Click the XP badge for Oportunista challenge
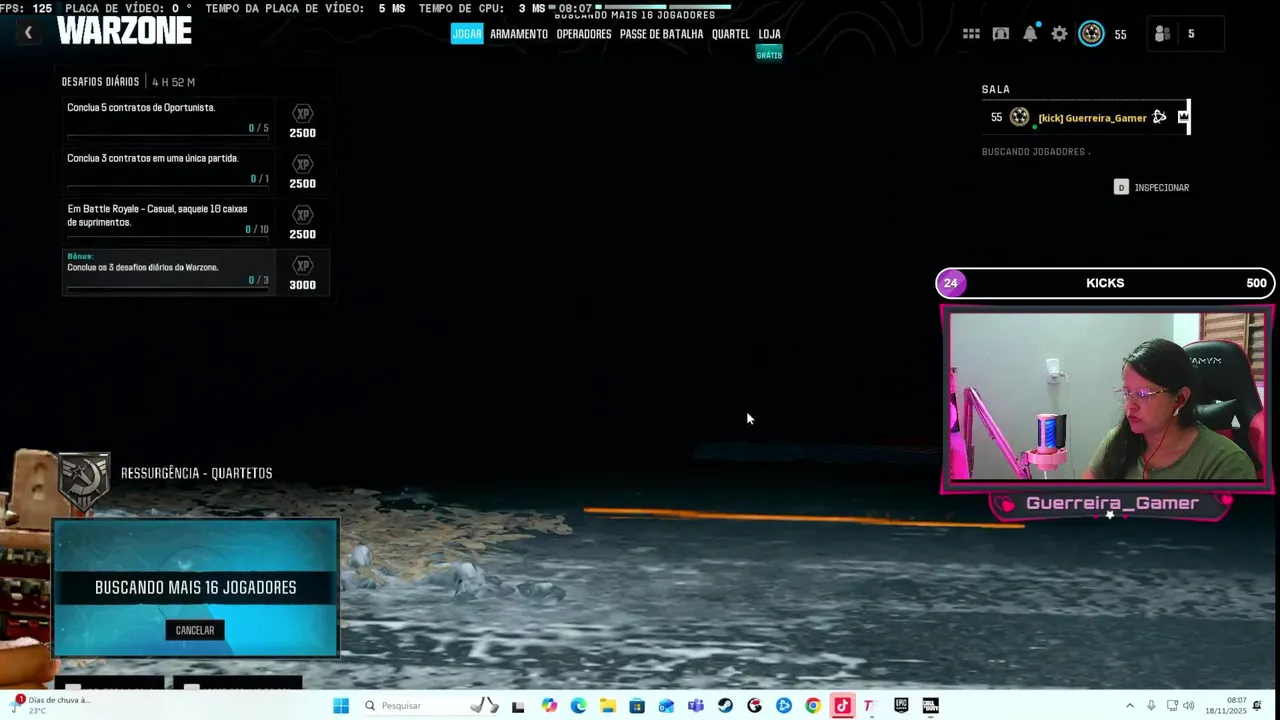The height and width of the screenshot is (720, 1280). (302, 114)
